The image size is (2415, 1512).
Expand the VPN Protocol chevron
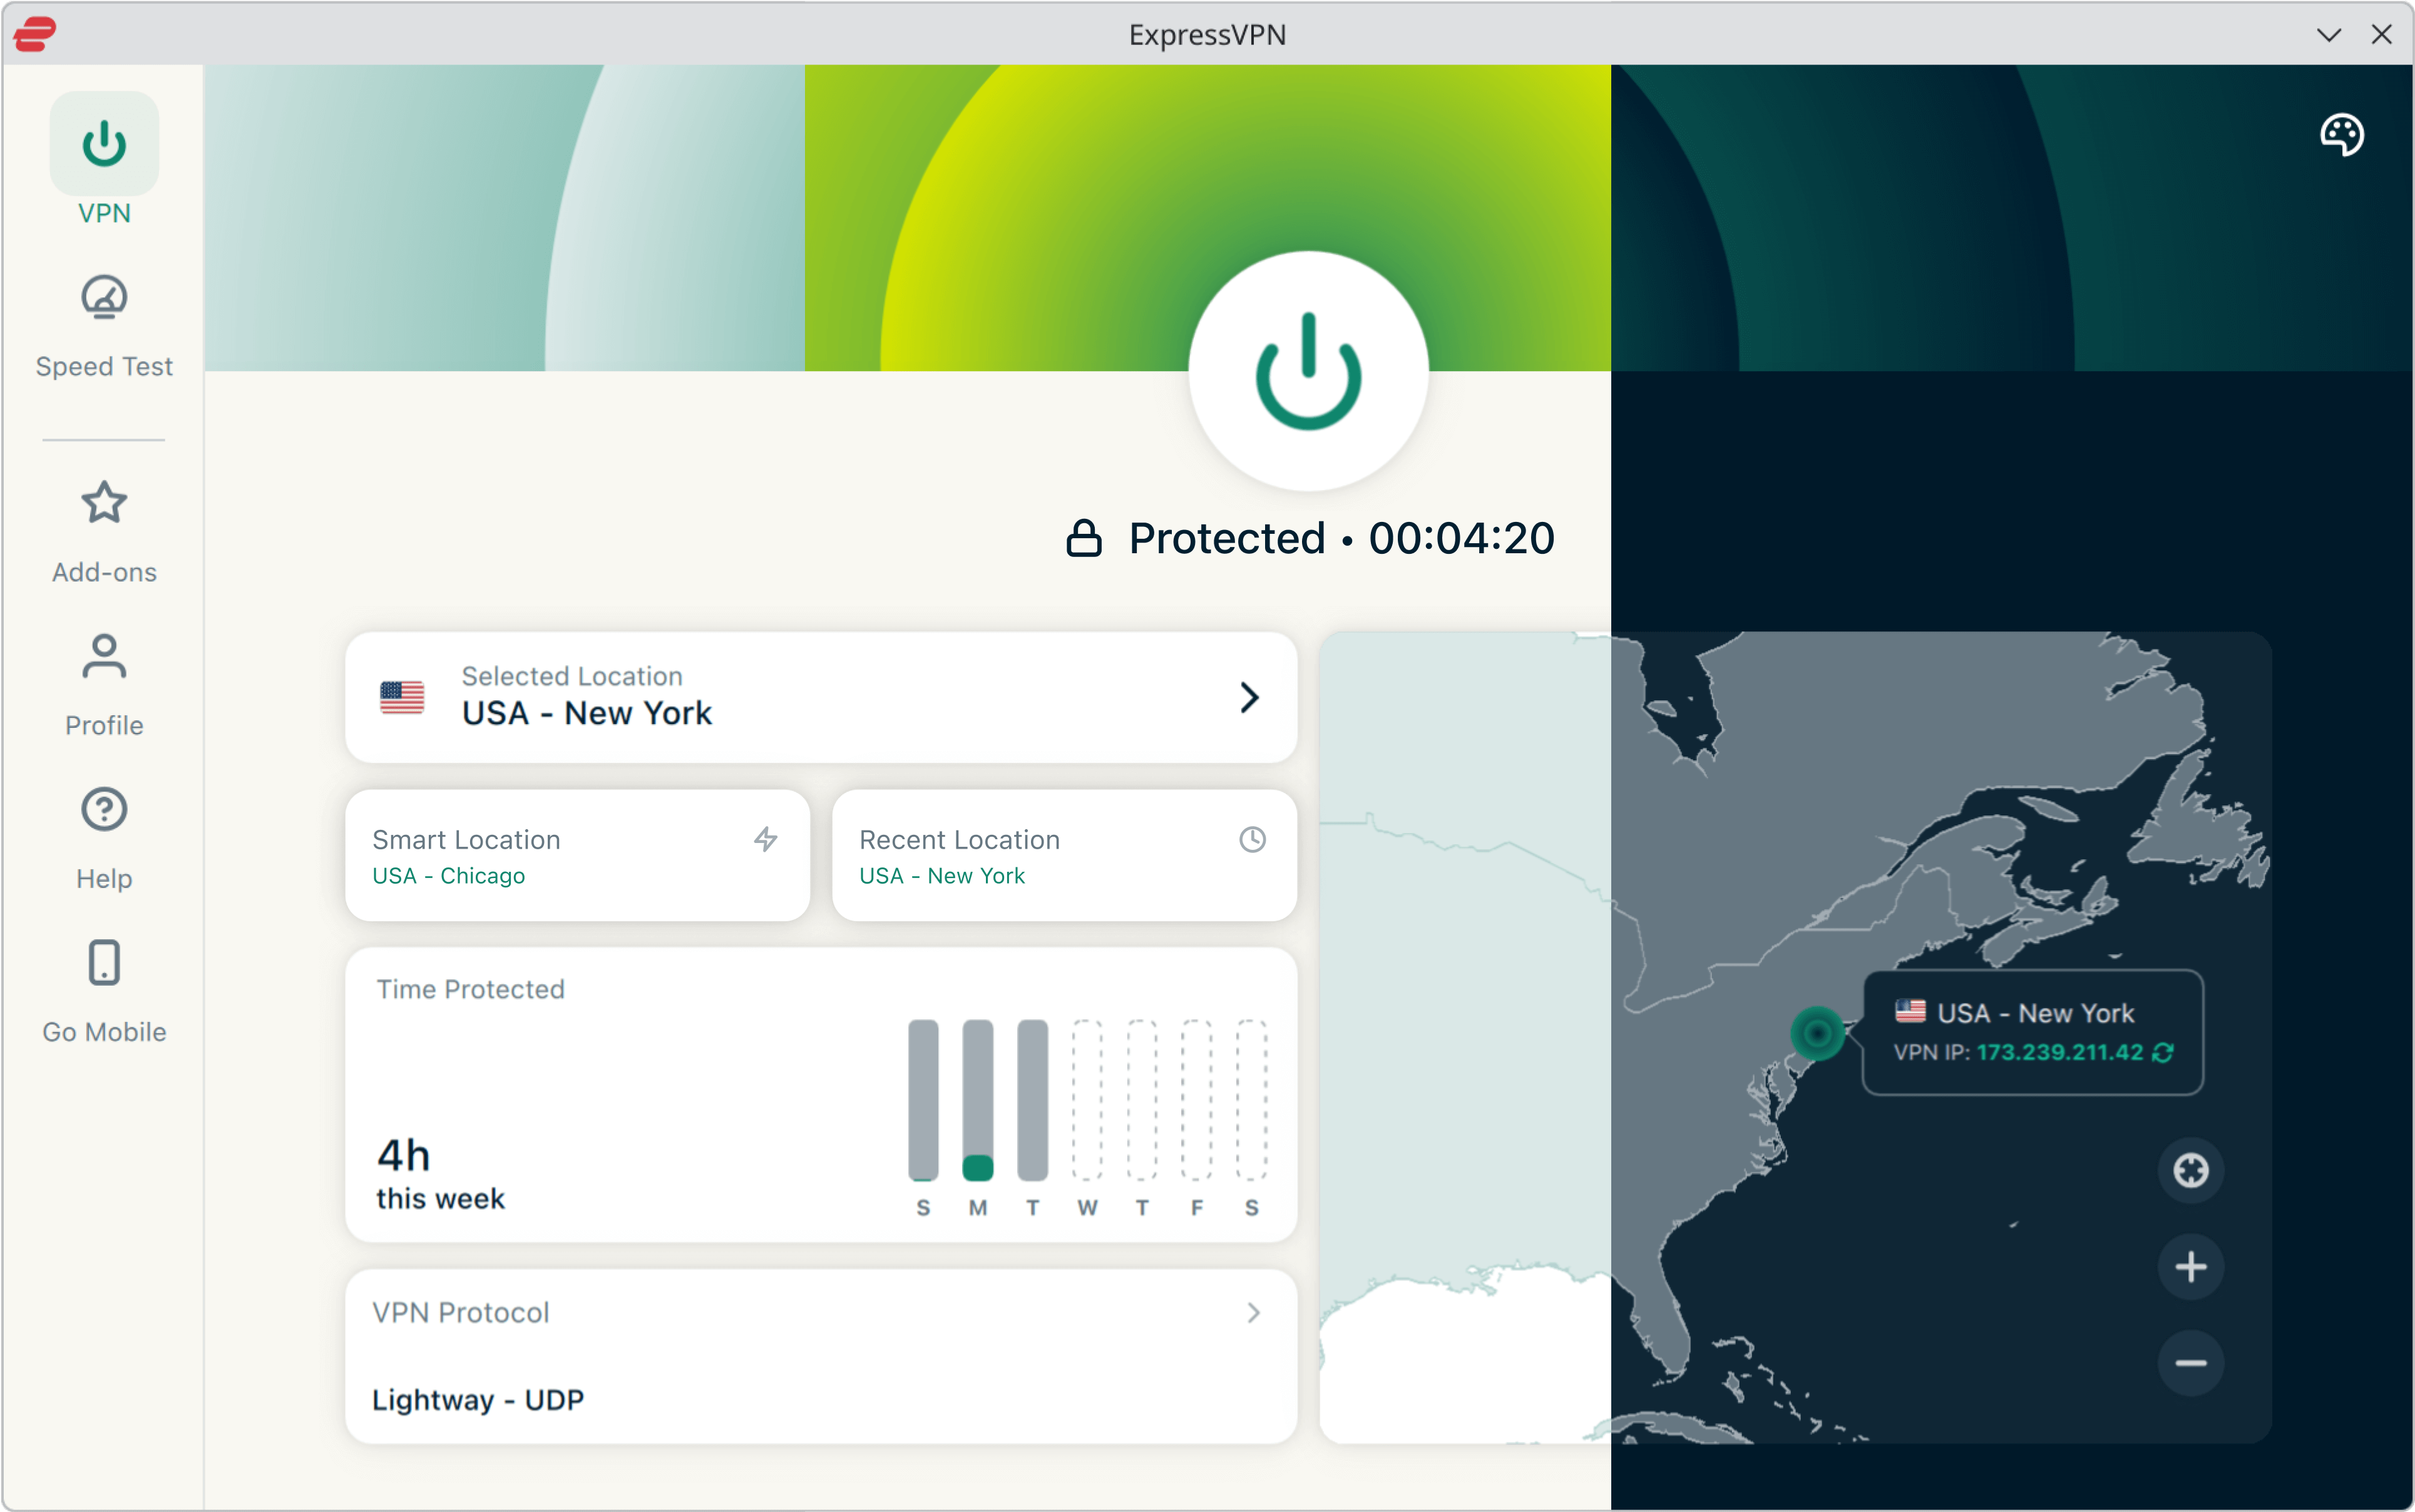click(1253, 1313)
